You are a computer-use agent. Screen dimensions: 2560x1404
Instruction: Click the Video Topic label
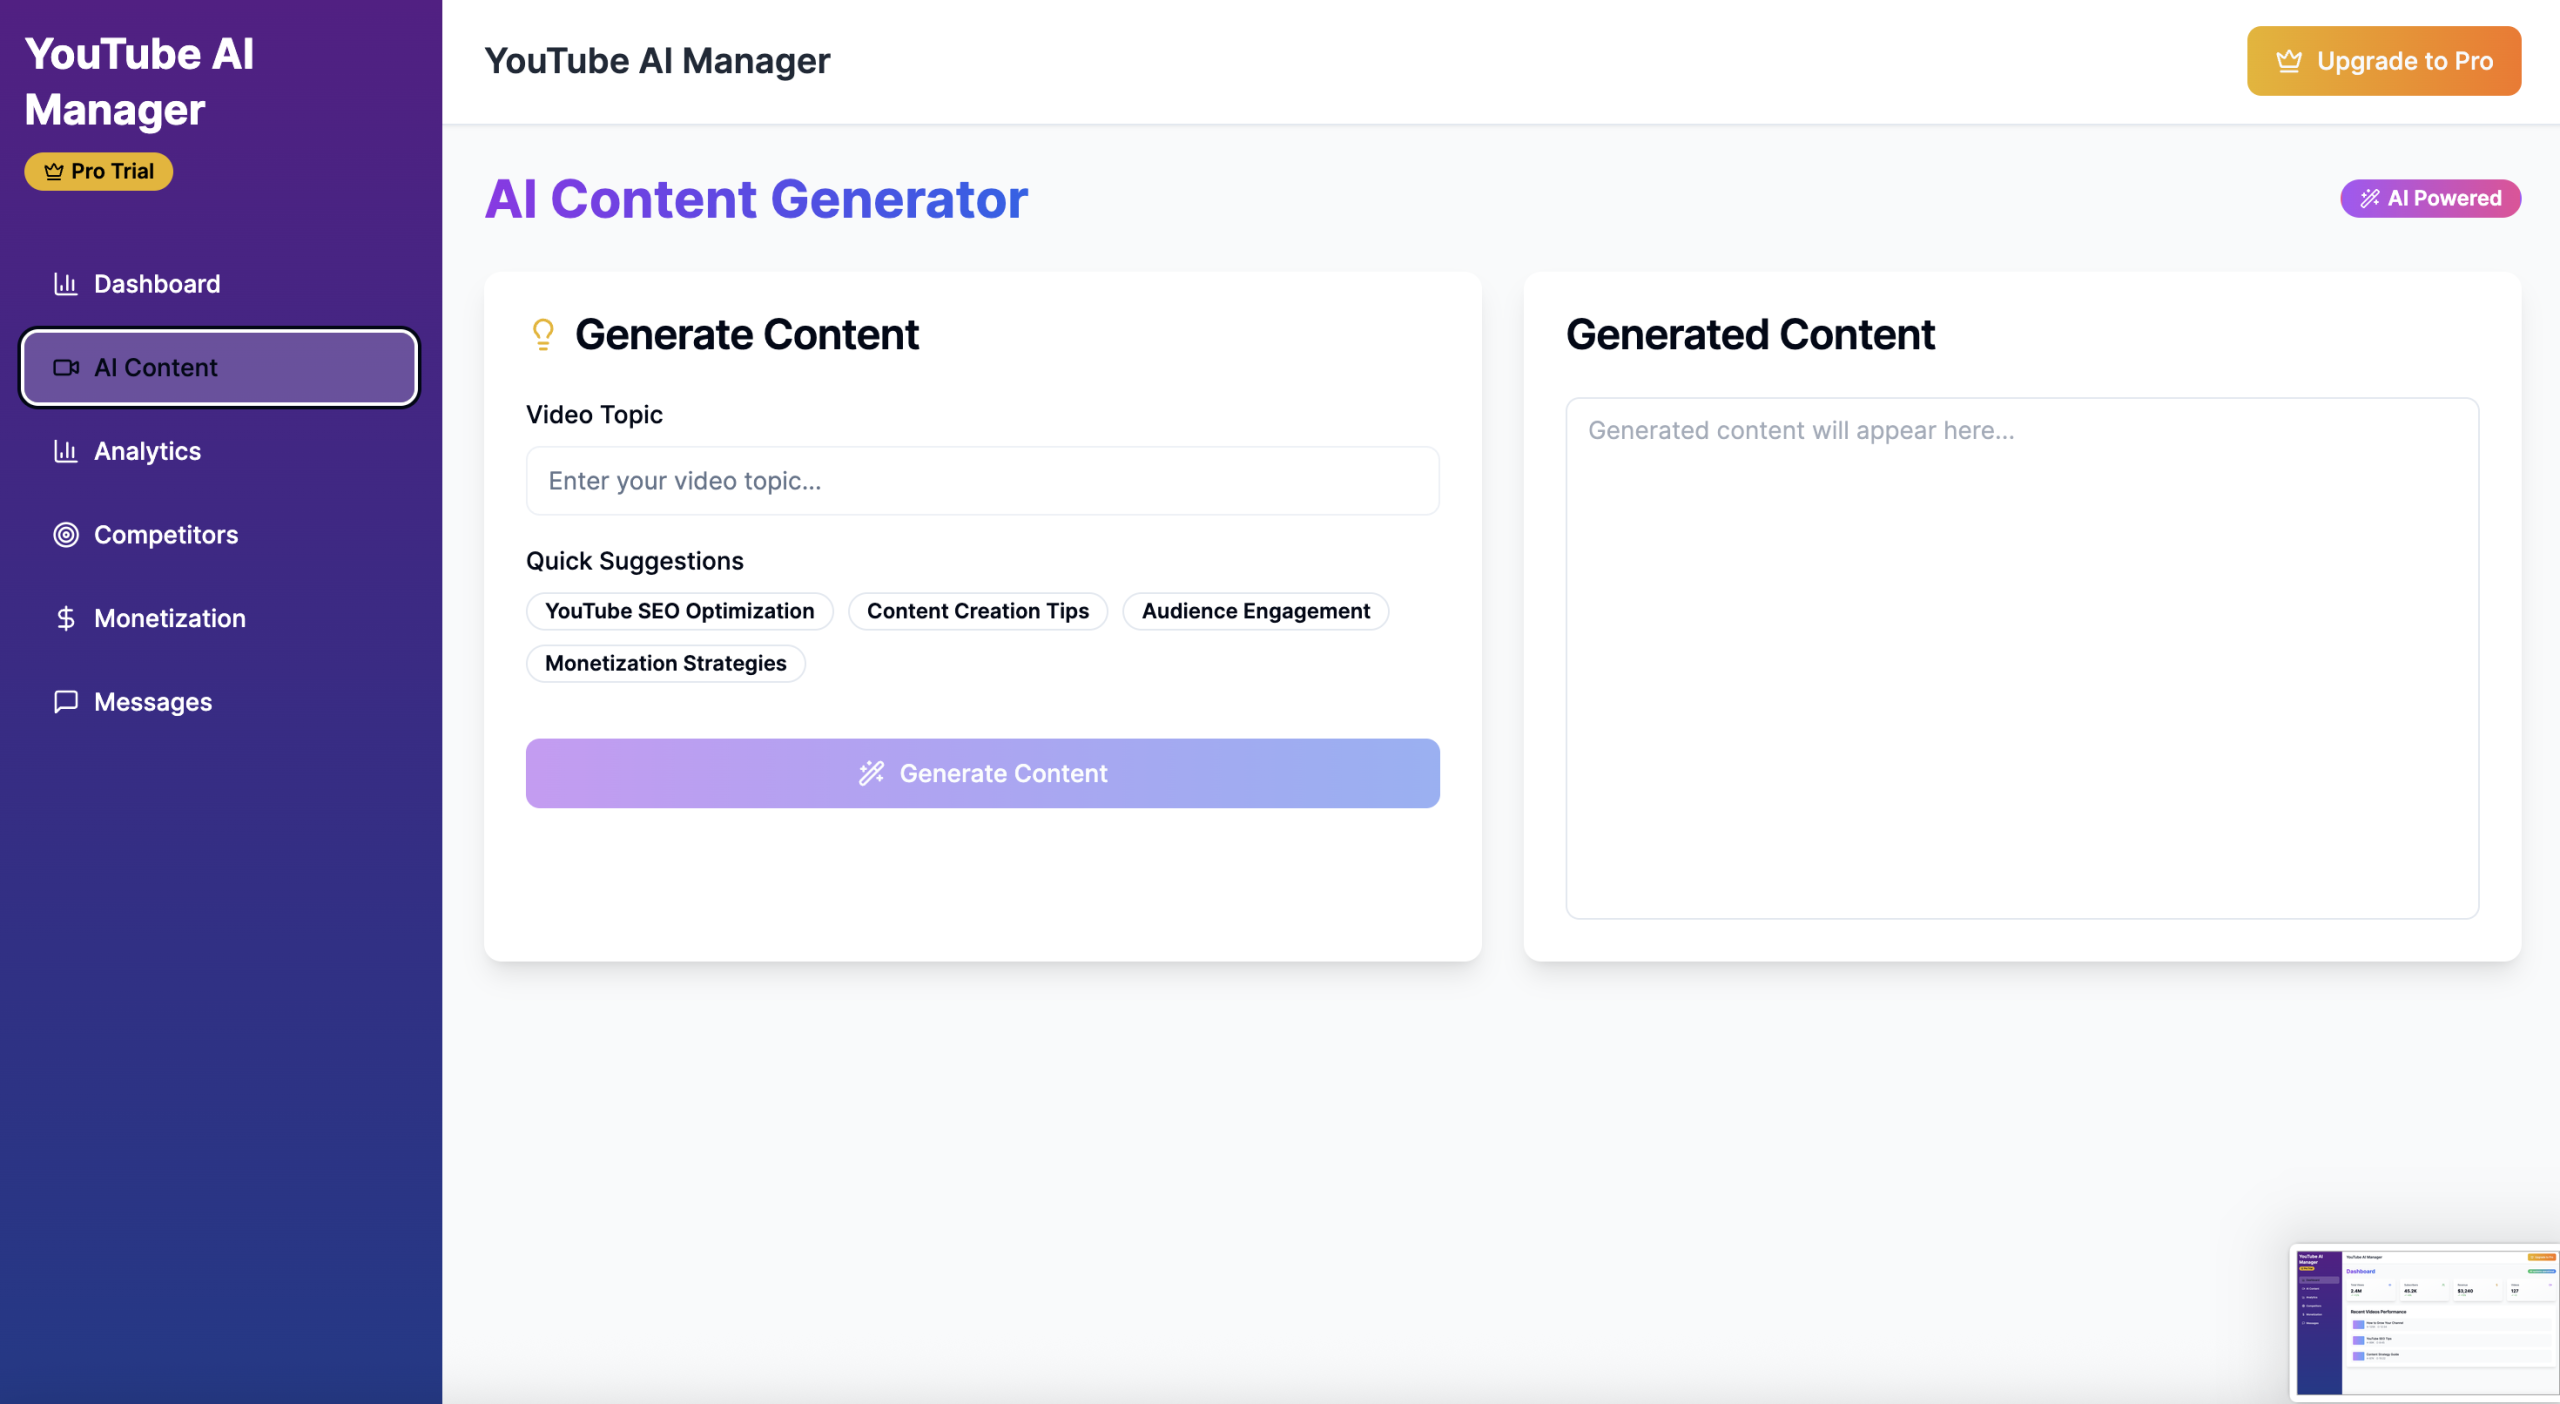coord(594,414)
